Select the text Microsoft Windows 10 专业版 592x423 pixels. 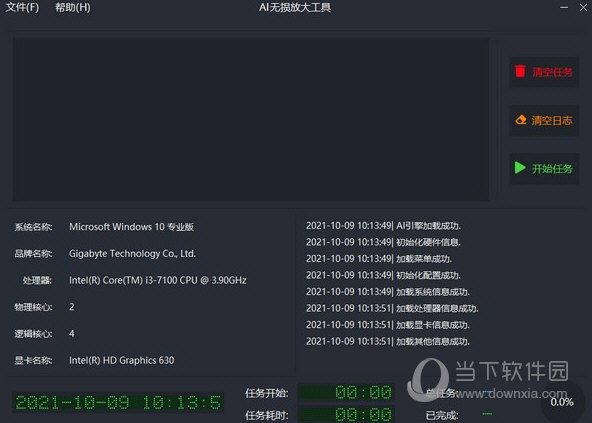[131, 227]
